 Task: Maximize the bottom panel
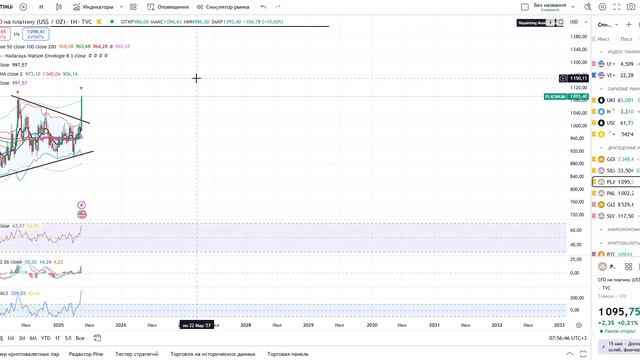point(583,354)
